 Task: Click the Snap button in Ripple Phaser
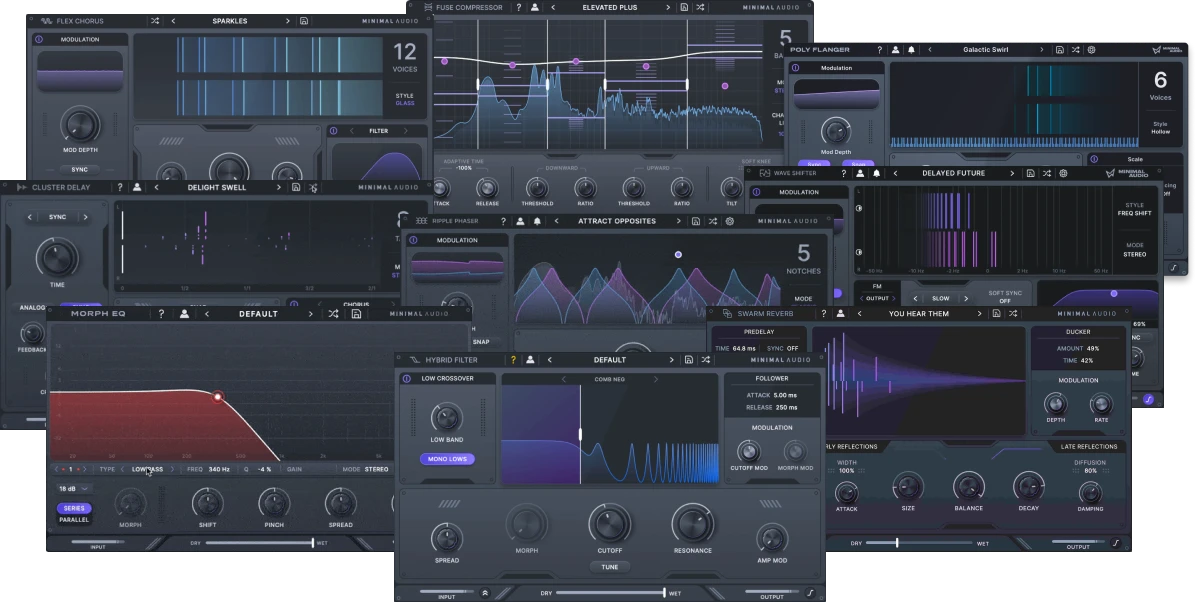point(481,342)
